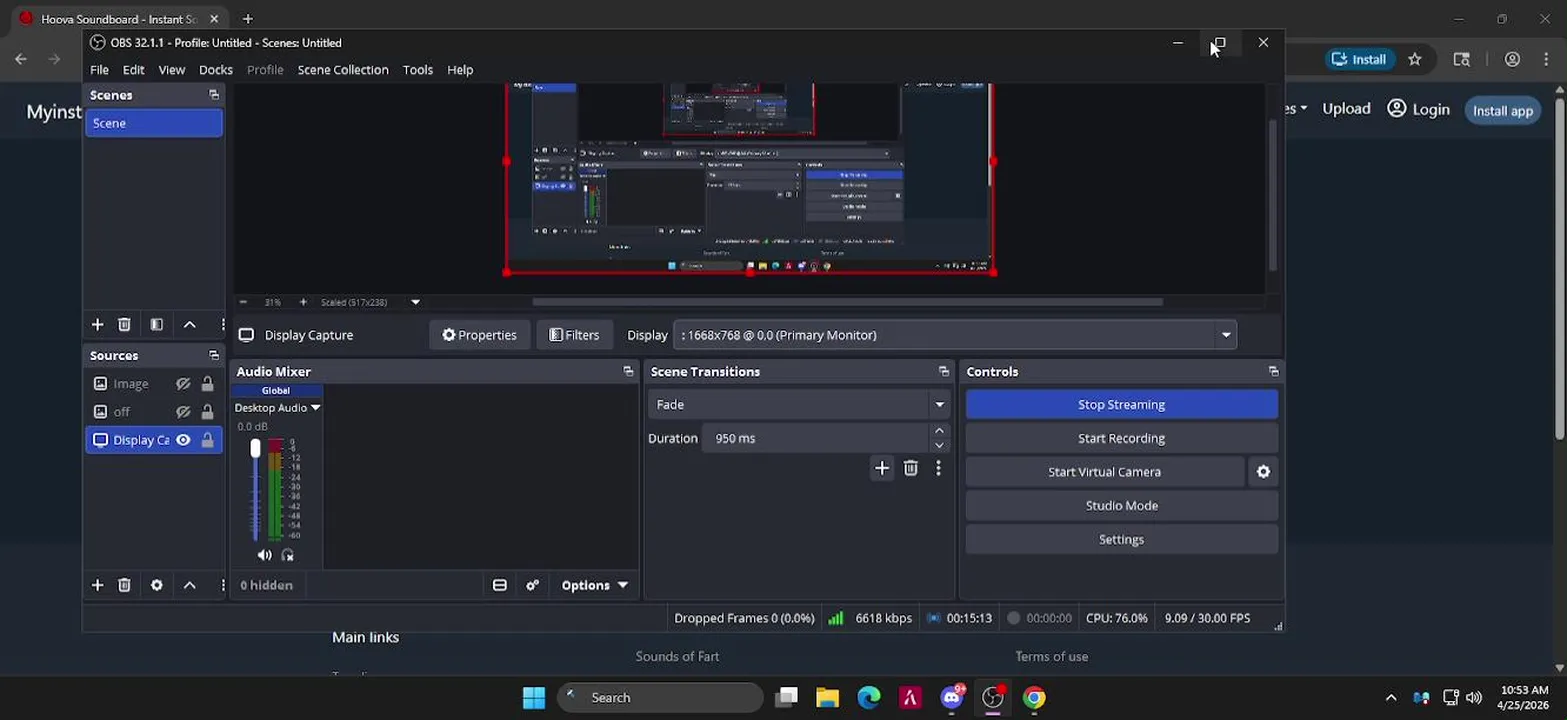Open File Explorer from taskbar
Viewport: 1567px width, 720px height.
click(827, 698)
